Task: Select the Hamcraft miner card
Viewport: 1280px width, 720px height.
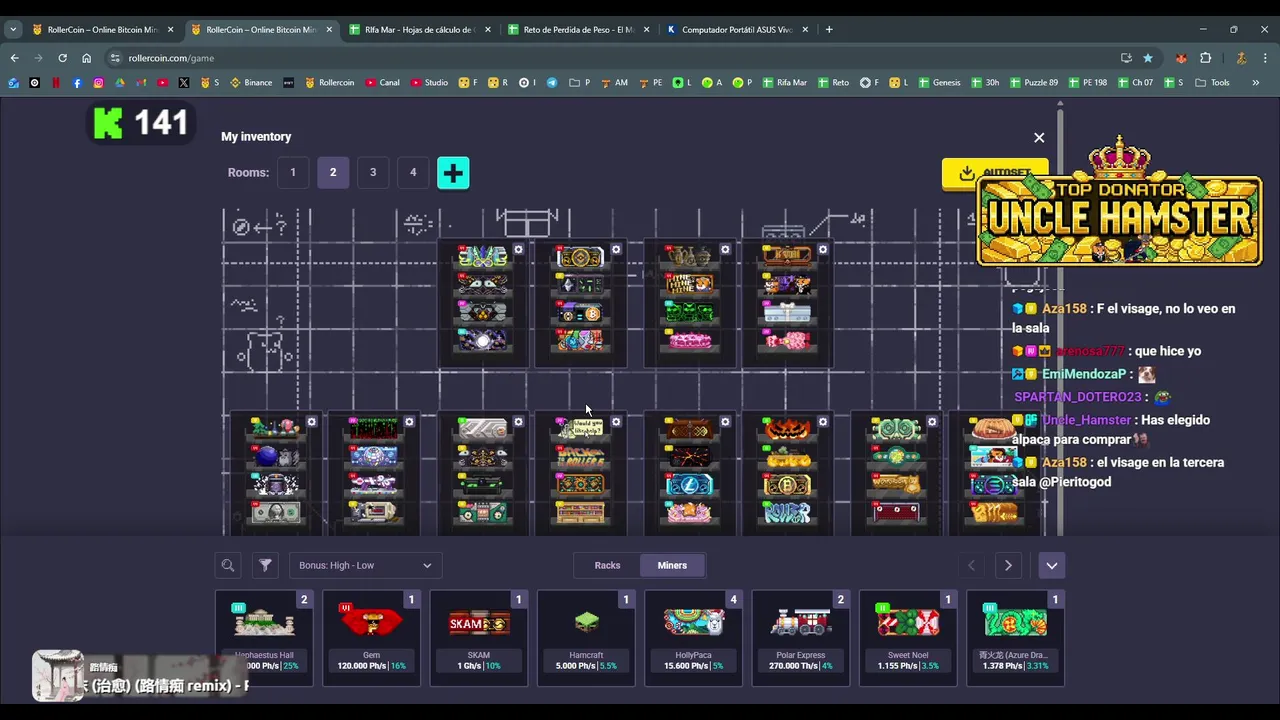Action: 586,638
